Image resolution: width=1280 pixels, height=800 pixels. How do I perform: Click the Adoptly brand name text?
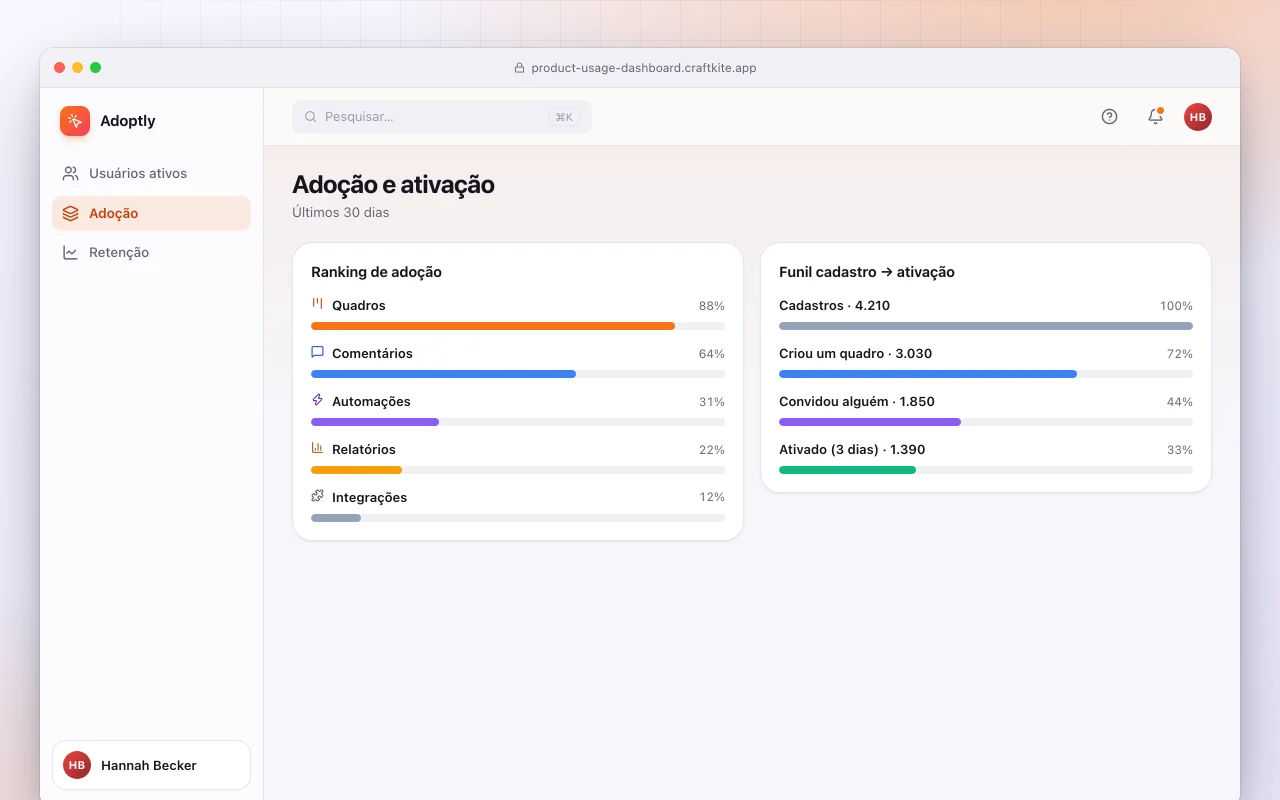pyautogui.click(x=128, y=121)
